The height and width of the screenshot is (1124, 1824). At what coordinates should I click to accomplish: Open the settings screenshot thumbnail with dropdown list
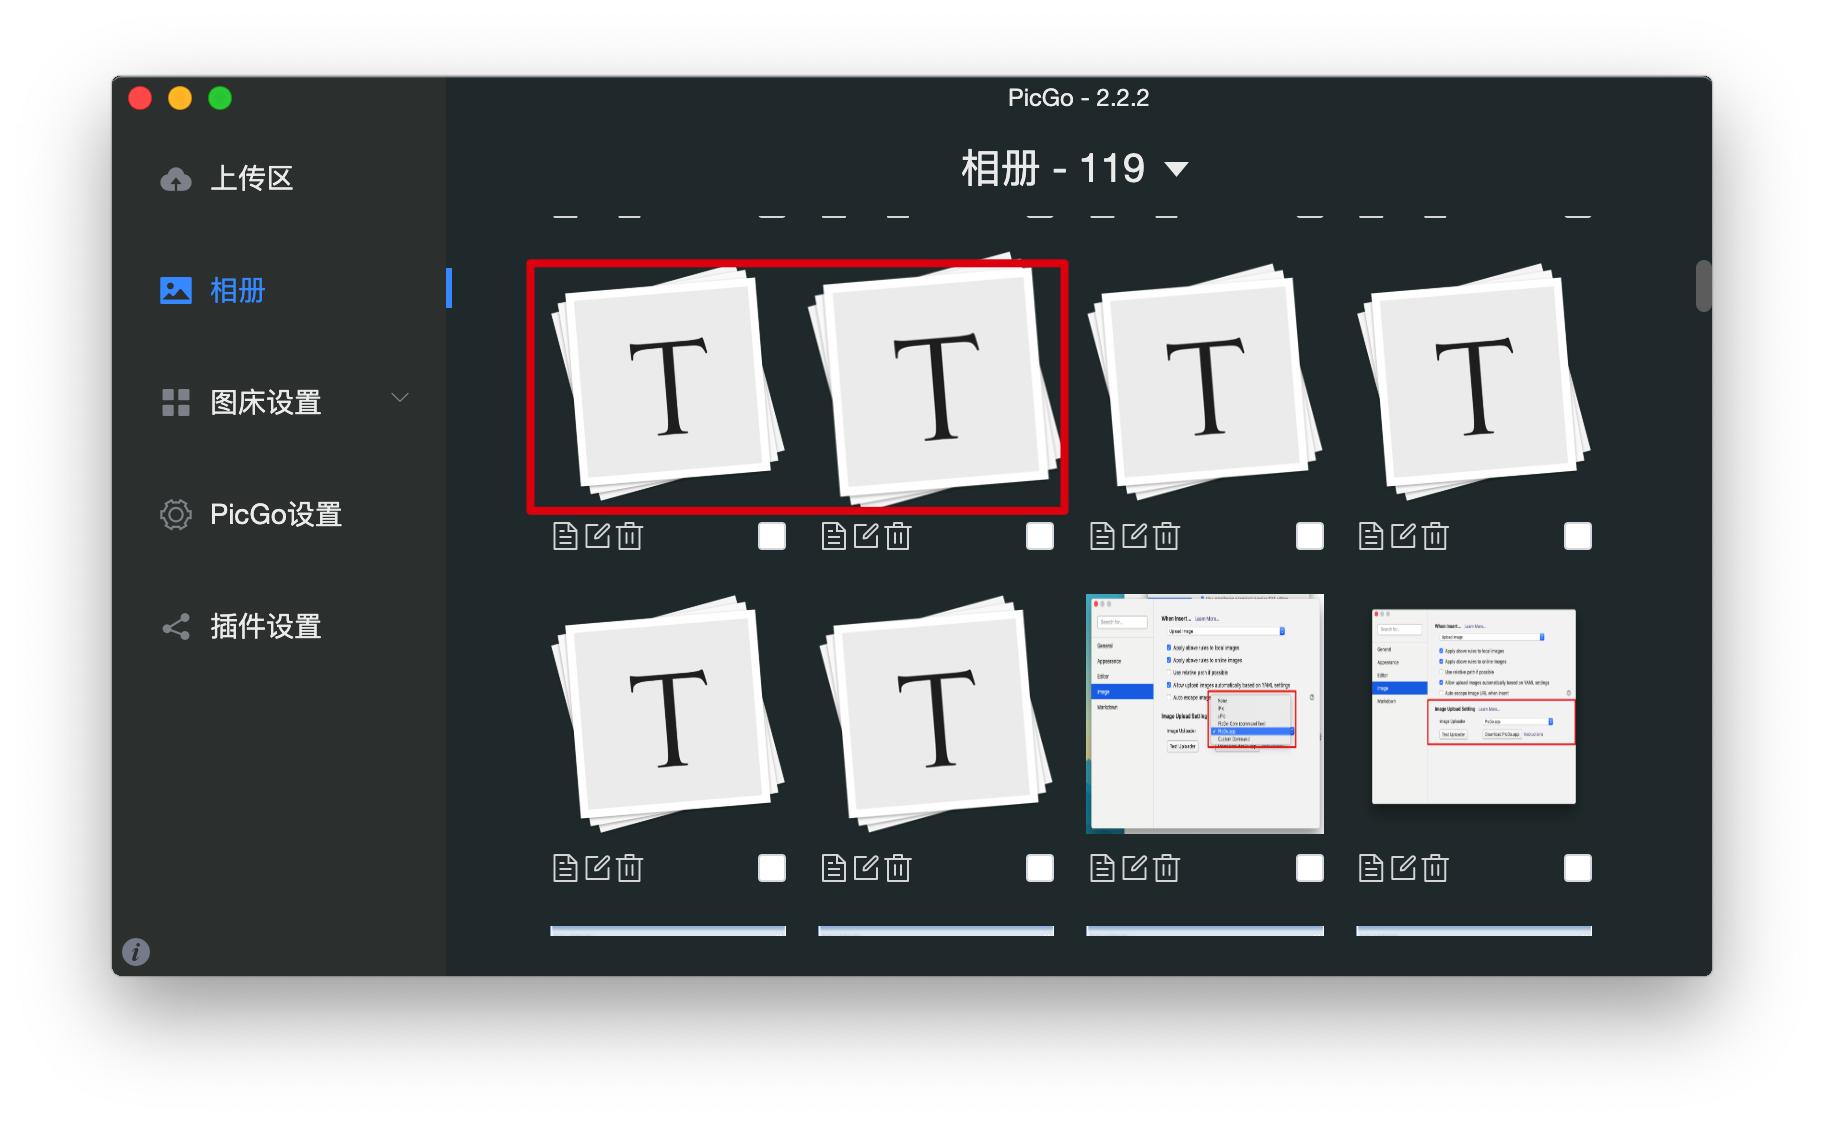point(1204,714)
